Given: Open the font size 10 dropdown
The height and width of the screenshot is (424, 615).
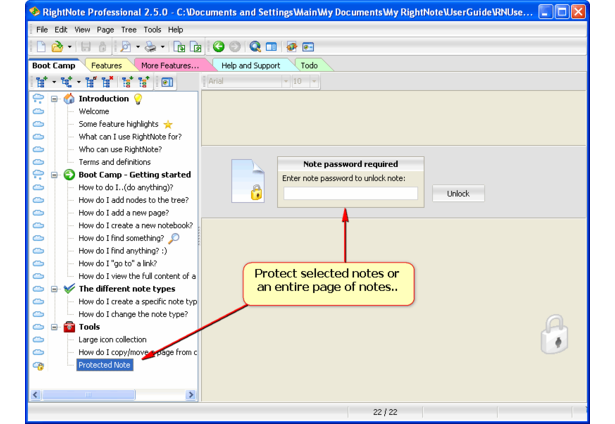Looking at the screenshot, I should tap(314, 81).
